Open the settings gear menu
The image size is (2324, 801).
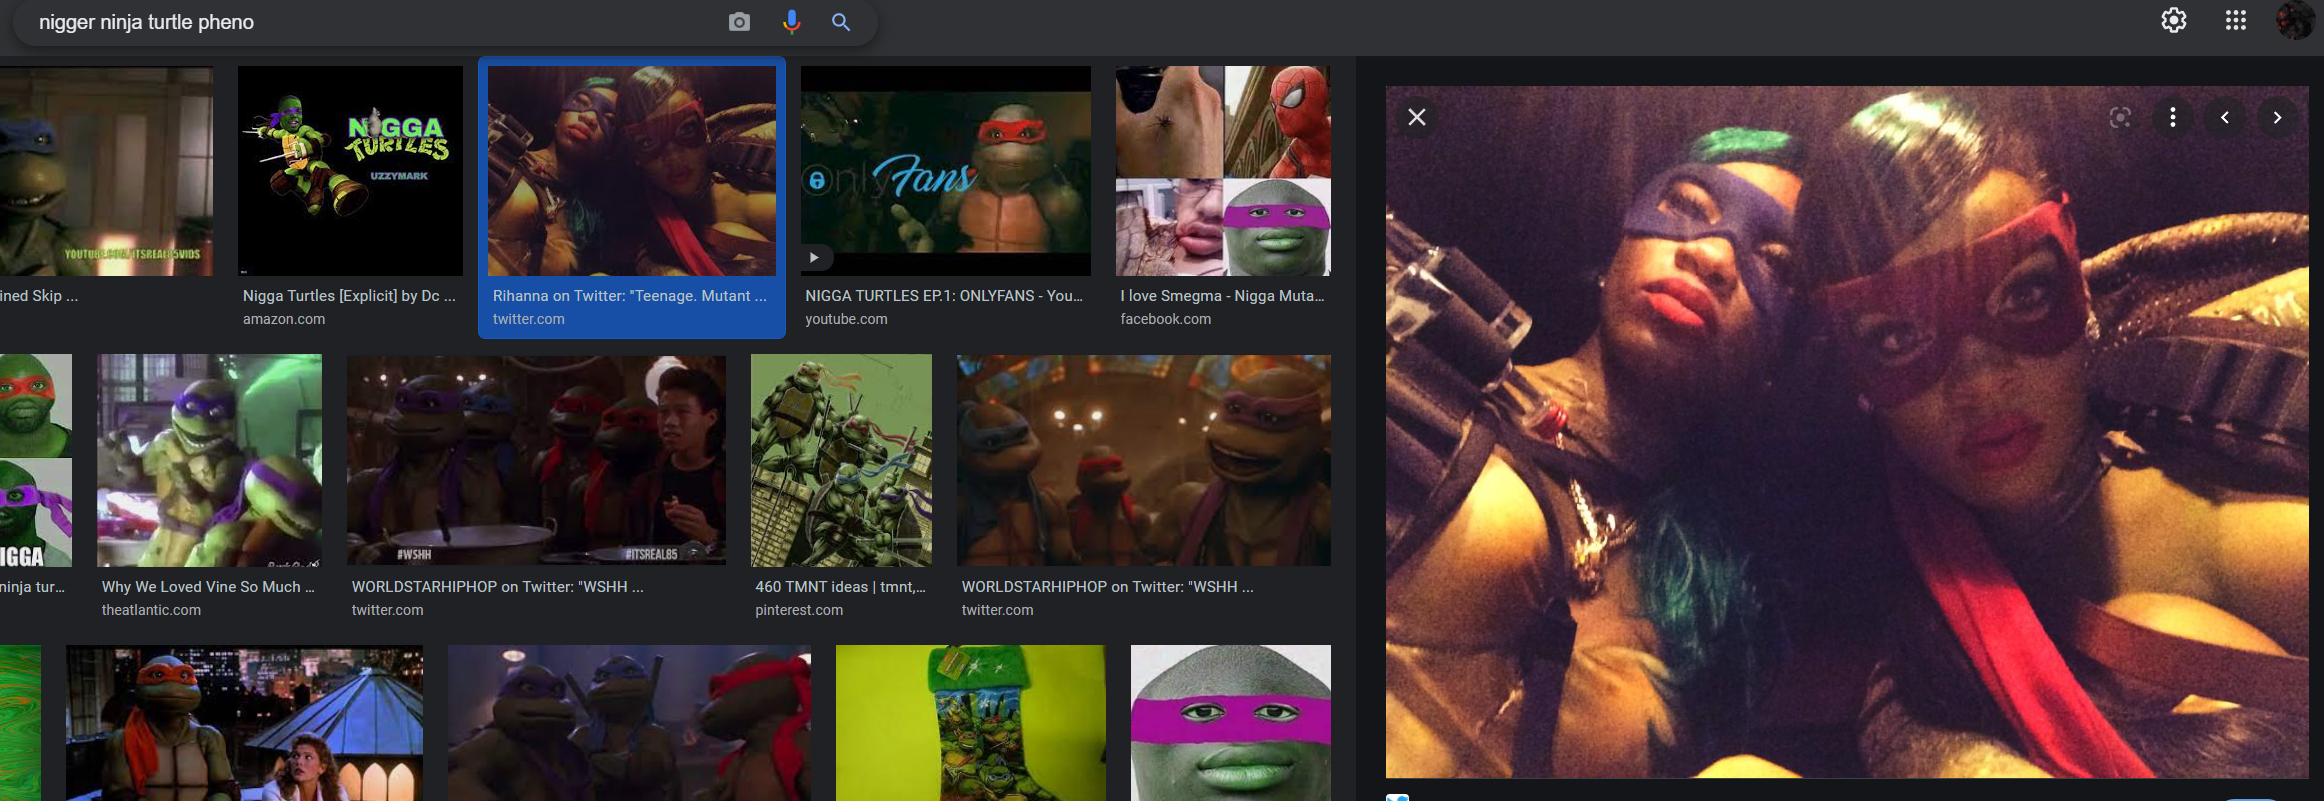[x=2174, y=20]
